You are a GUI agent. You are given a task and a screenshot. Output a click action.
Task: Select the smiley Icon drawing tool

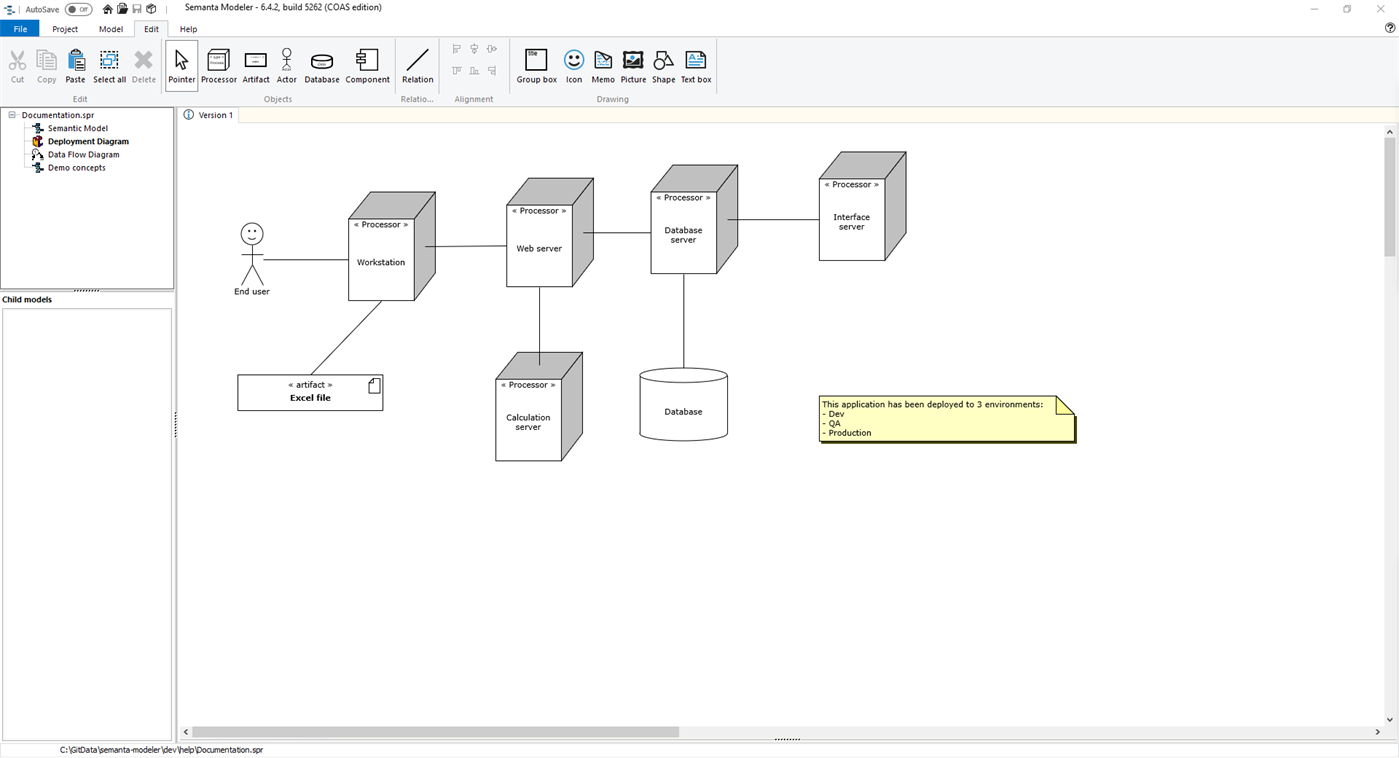coord(573,63)
